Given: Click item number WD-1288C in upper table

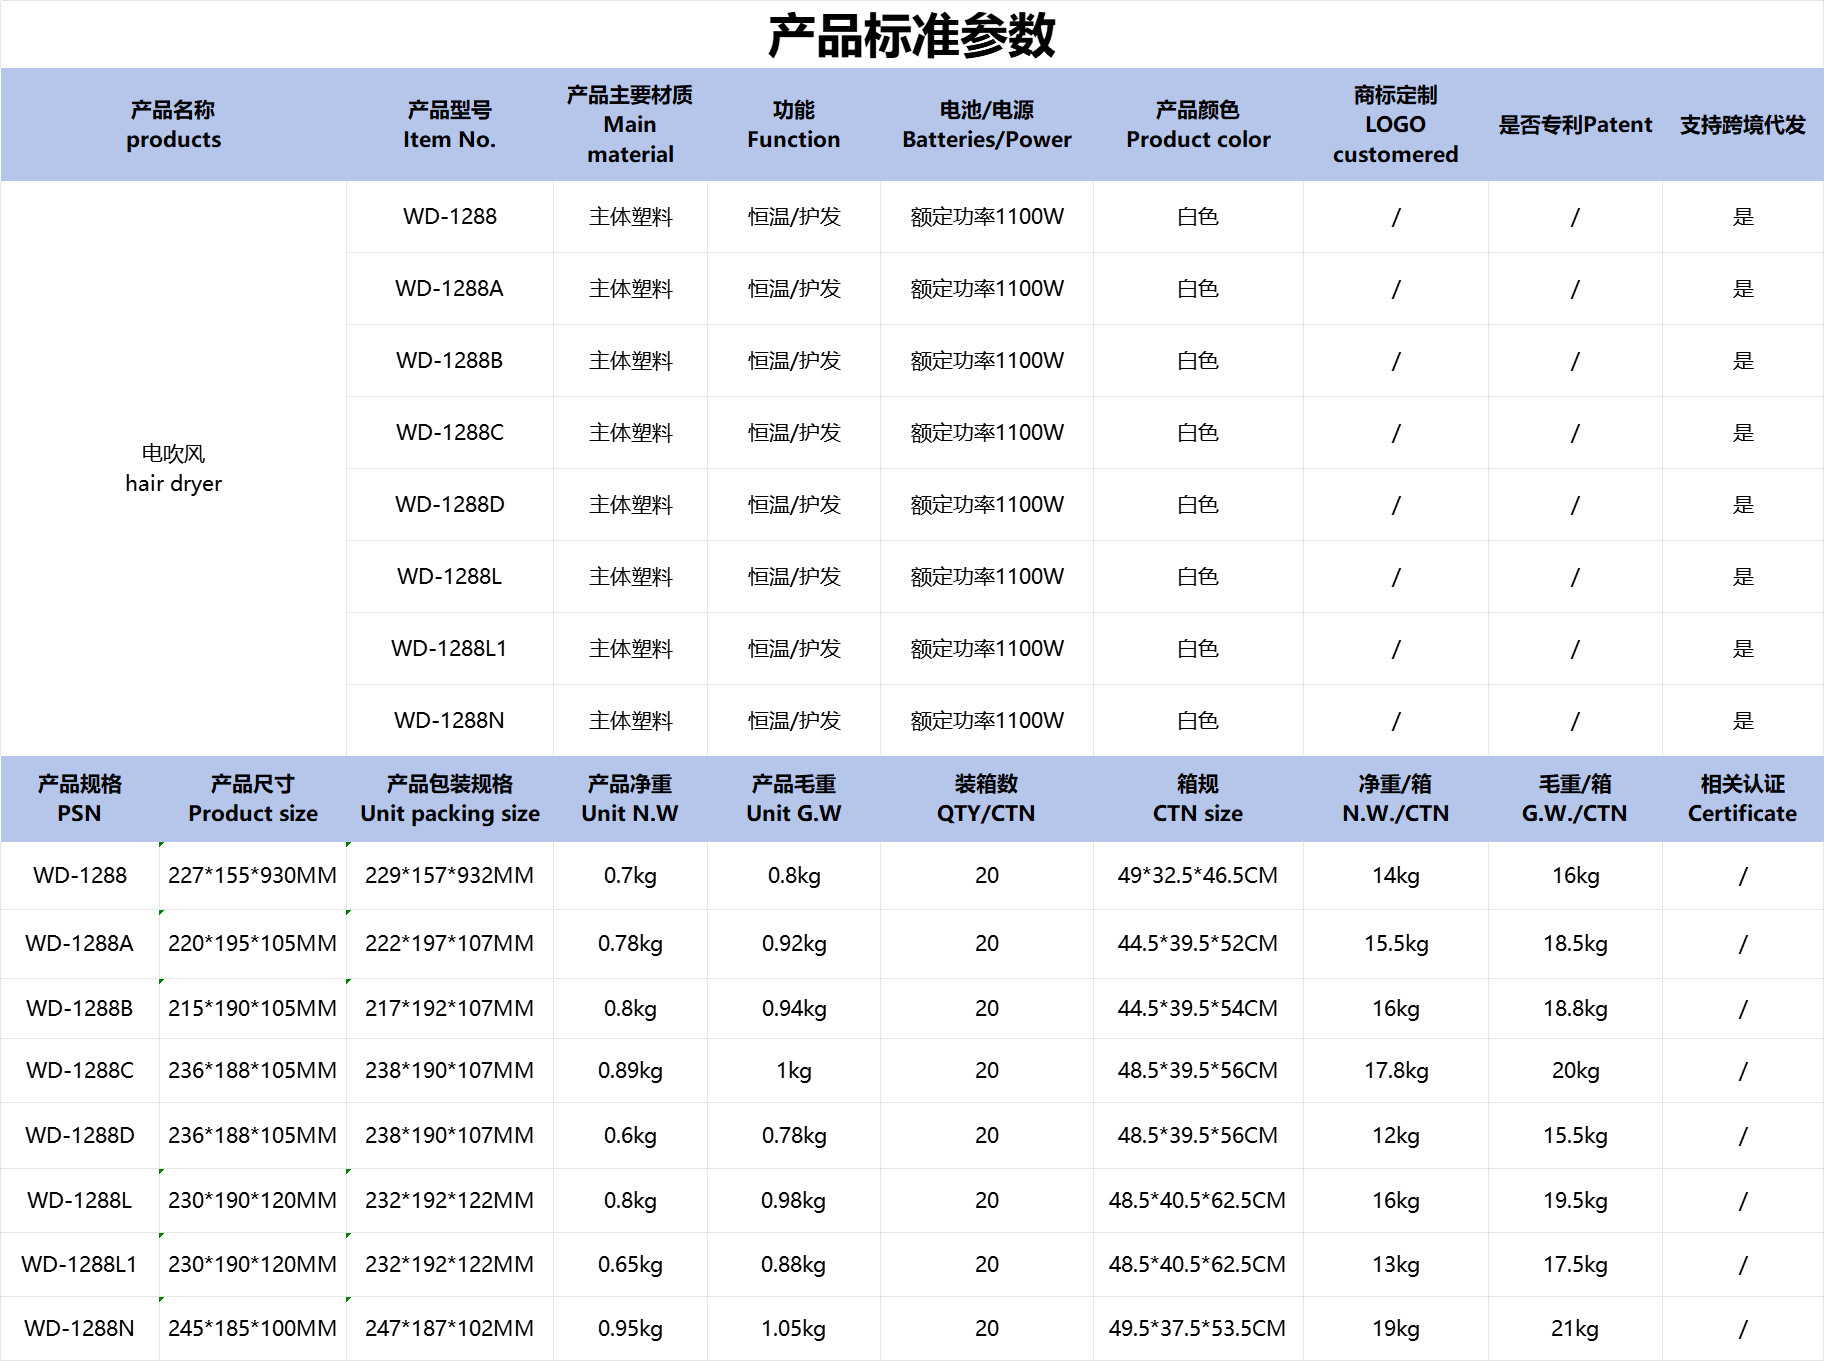Looking at the screenshot, I should click(450, 433).
